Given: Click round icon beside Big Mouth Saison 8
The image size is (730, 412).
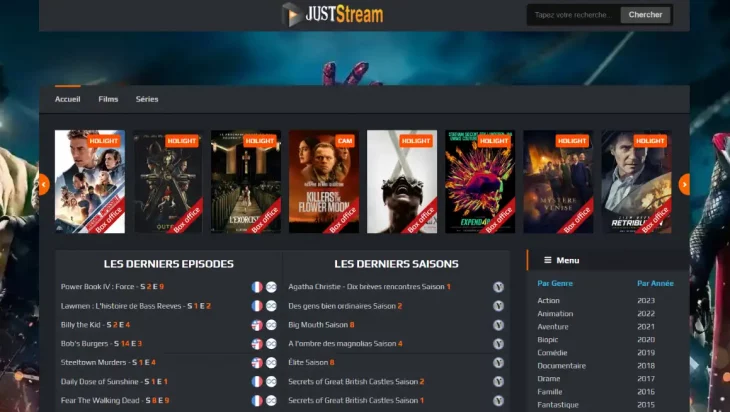Looking at the screenshot, I should pyautogui.click(x=499, y=325).
